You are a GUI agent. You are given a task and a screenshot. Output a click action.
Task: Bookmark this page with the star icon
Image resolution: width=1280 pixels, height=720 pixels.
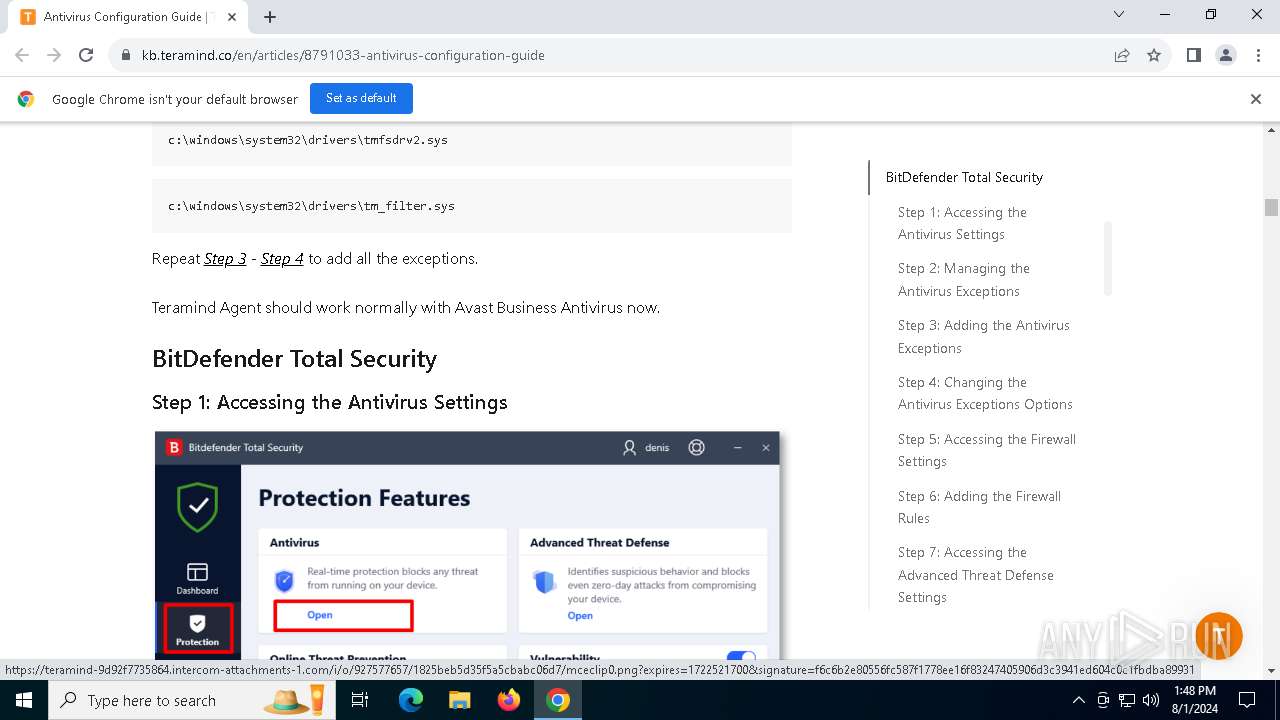(x=1154, y=55)
